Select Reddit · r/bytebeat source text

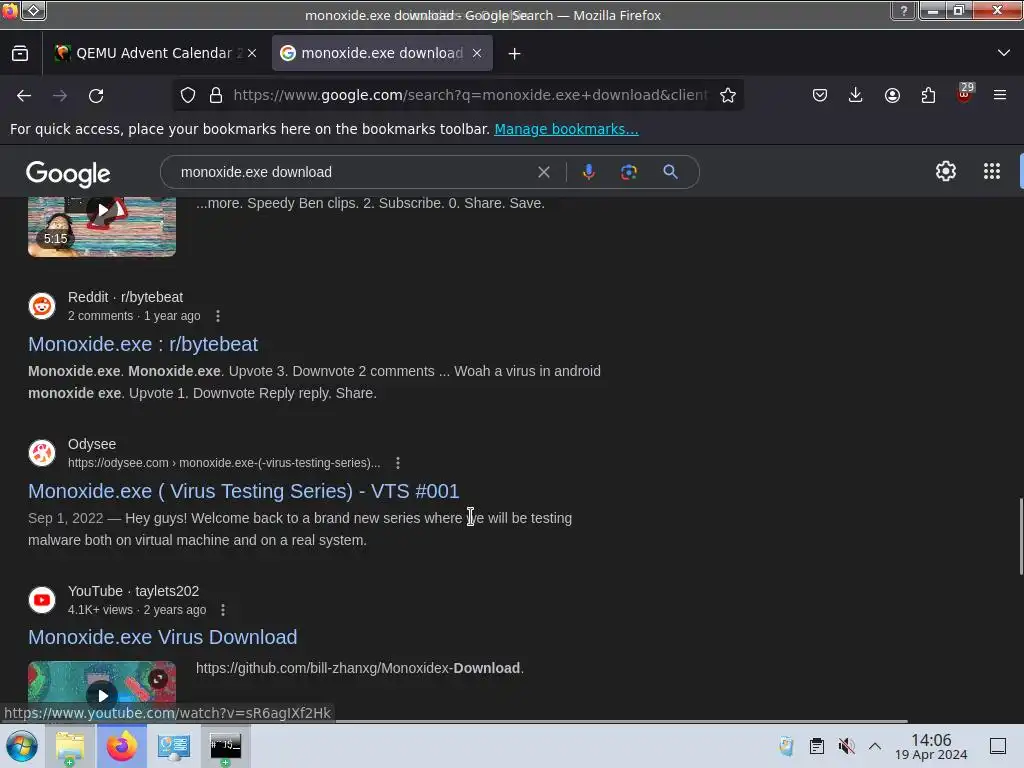[x=125, y=297]
